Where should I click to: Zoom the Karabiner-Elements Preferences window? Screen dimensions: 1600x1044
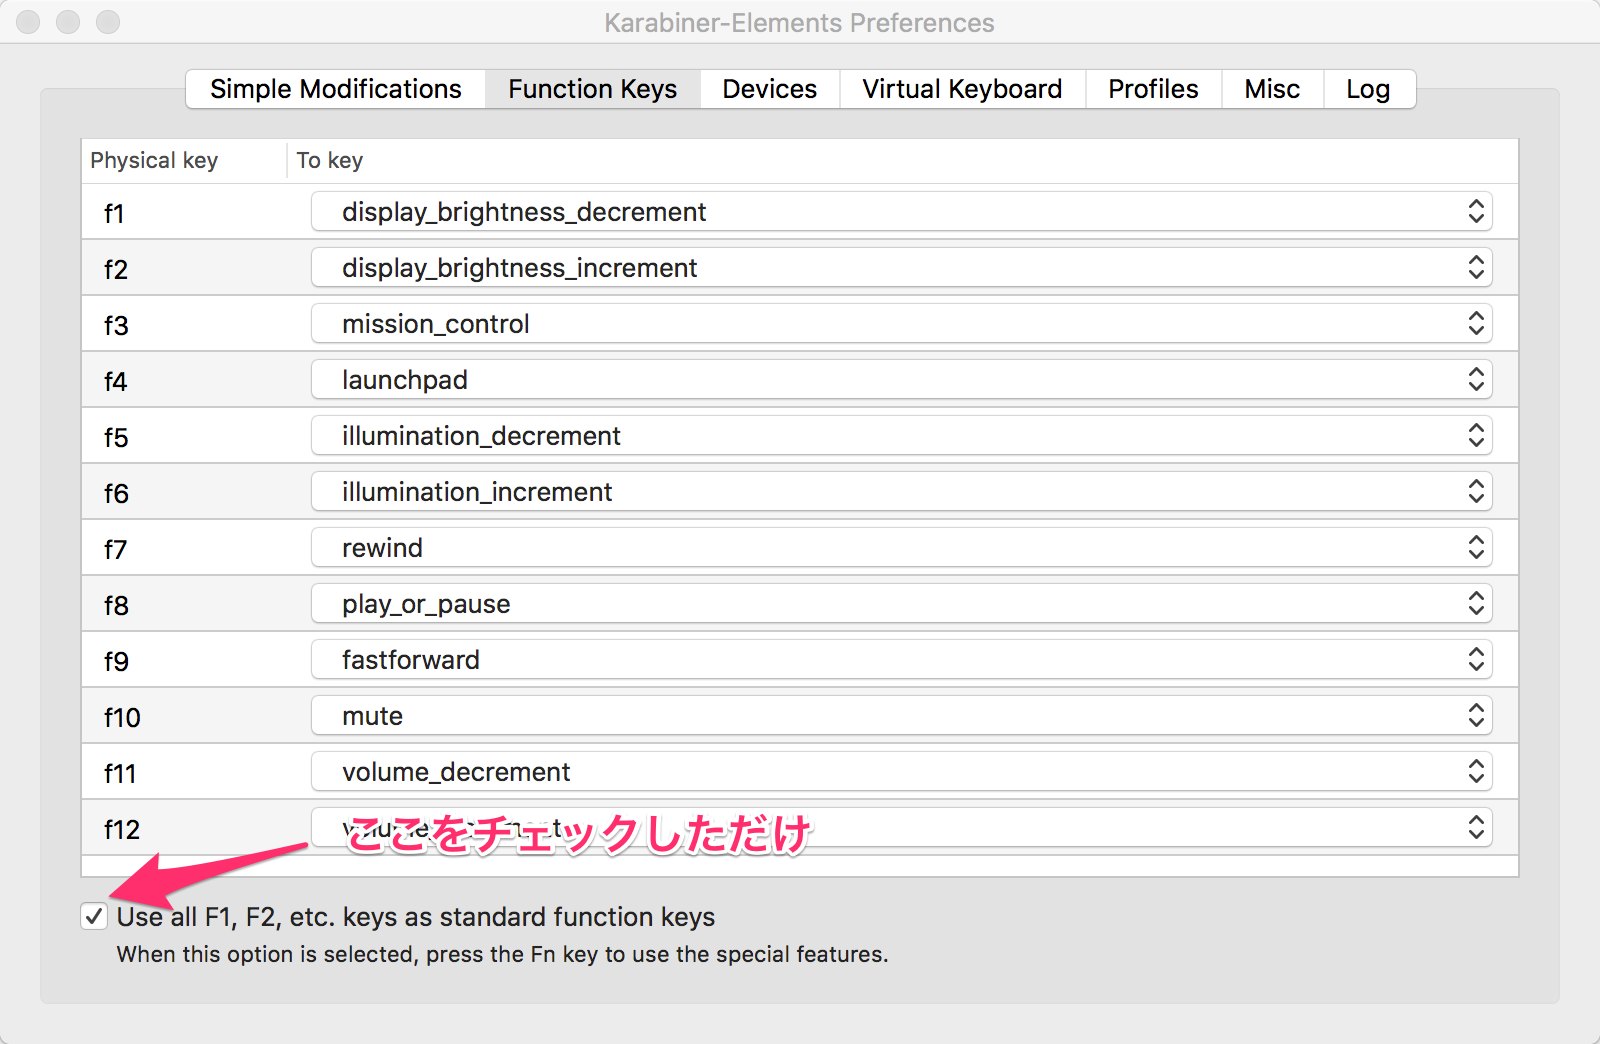coord(108,22)
